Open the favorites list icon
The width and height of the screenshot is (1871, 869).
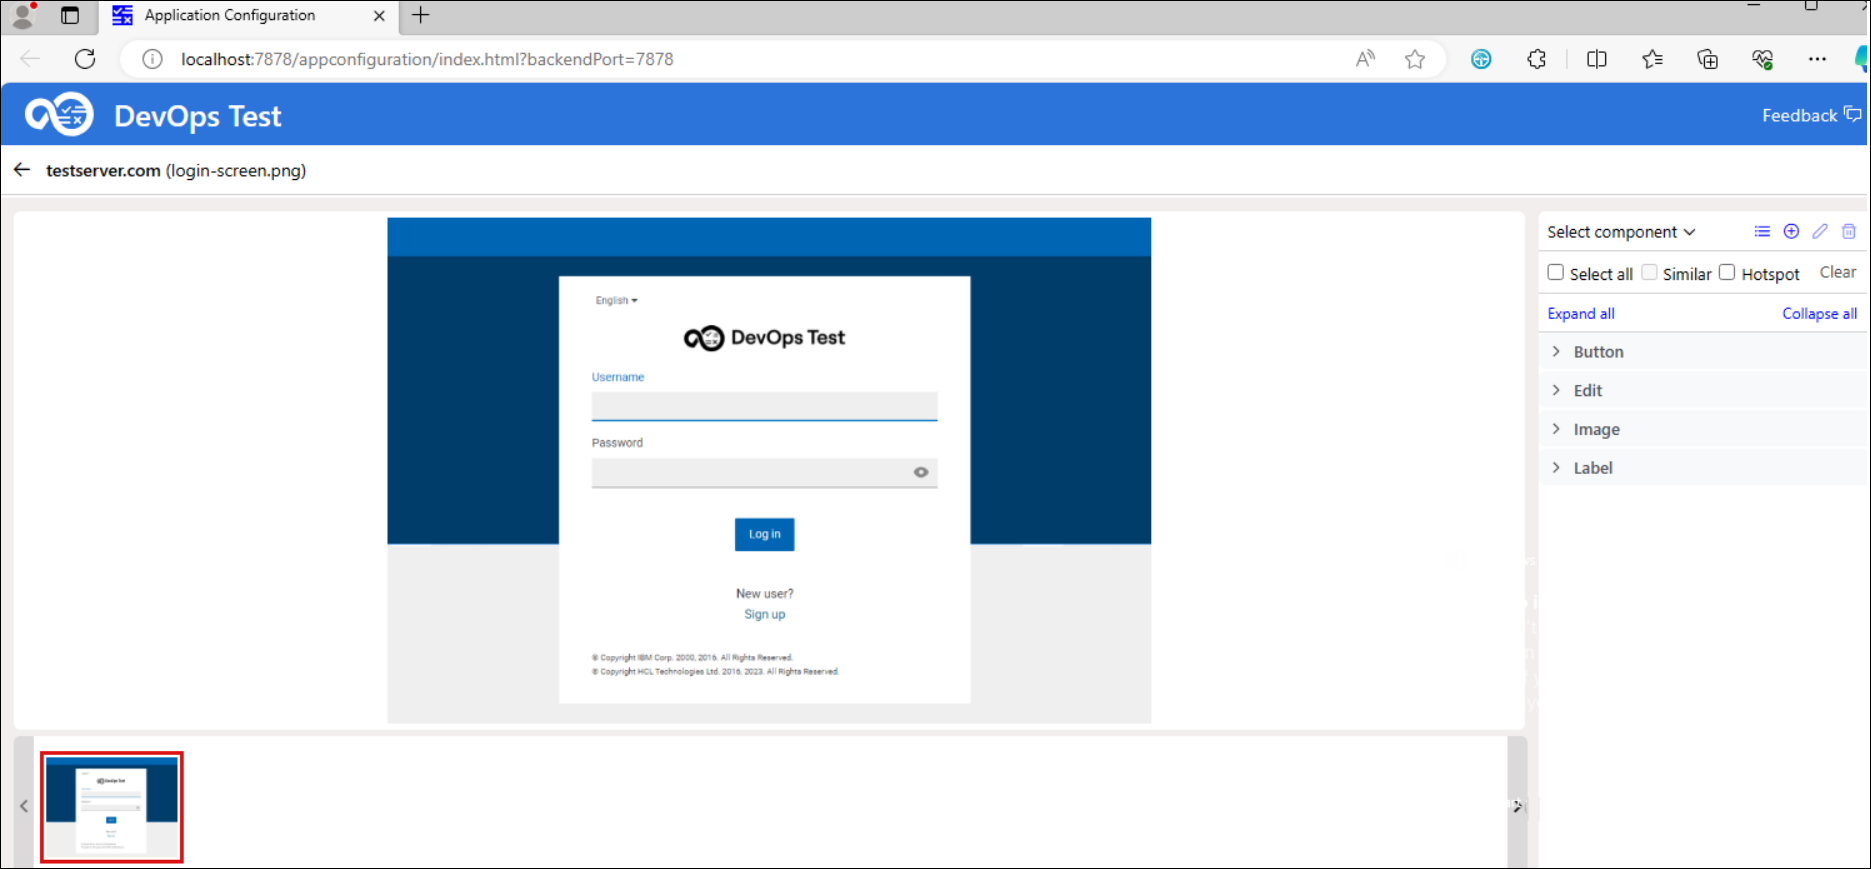click(x=1653, y=59)
